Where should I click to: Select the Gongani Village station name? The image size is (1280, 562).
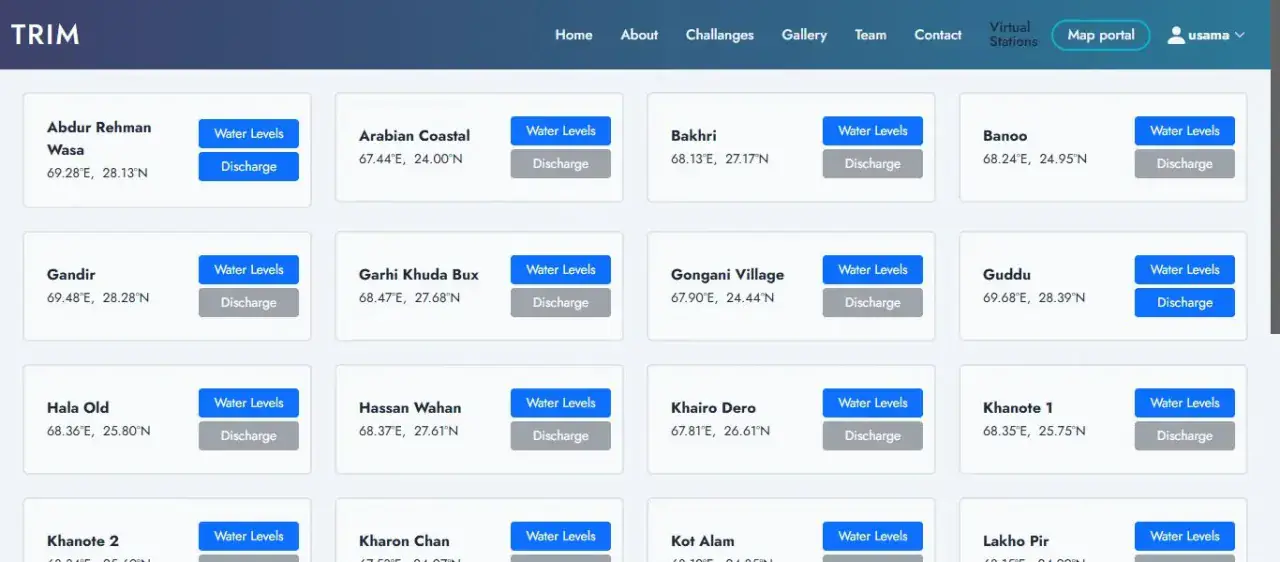pyautogui.click(x=728, y=275)
